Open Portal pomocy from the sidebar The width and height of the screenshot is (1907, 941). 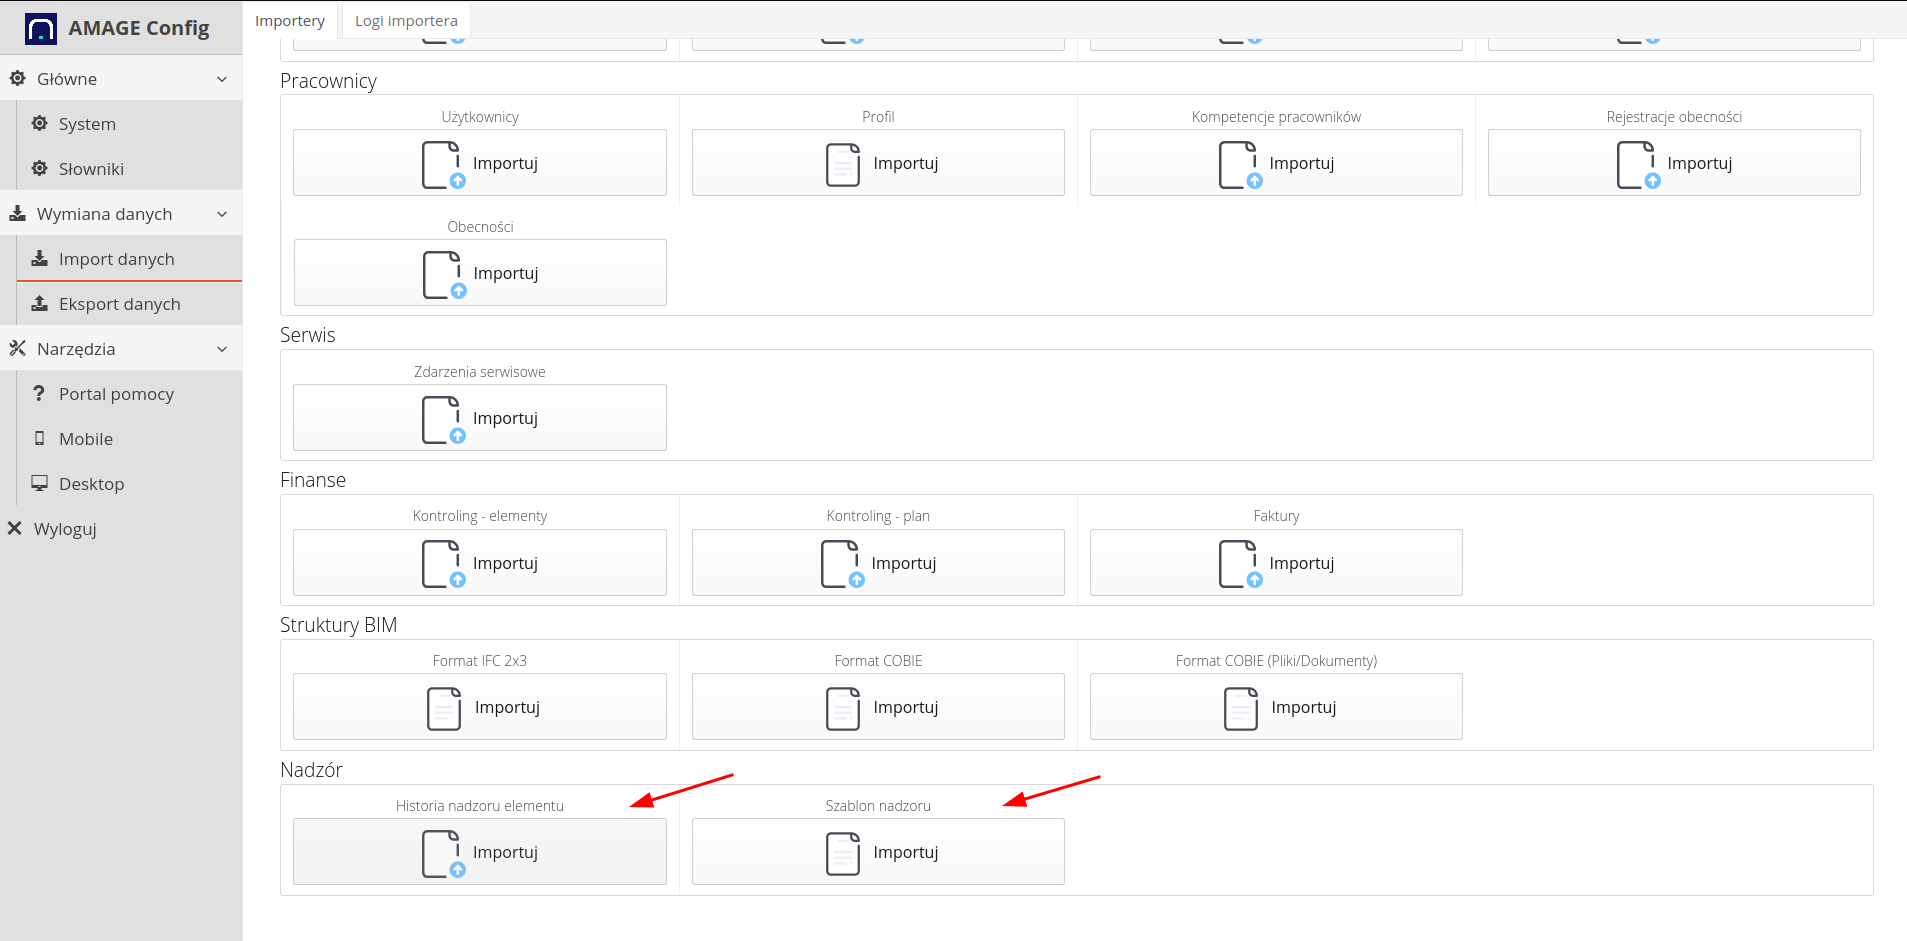[116, 394]
